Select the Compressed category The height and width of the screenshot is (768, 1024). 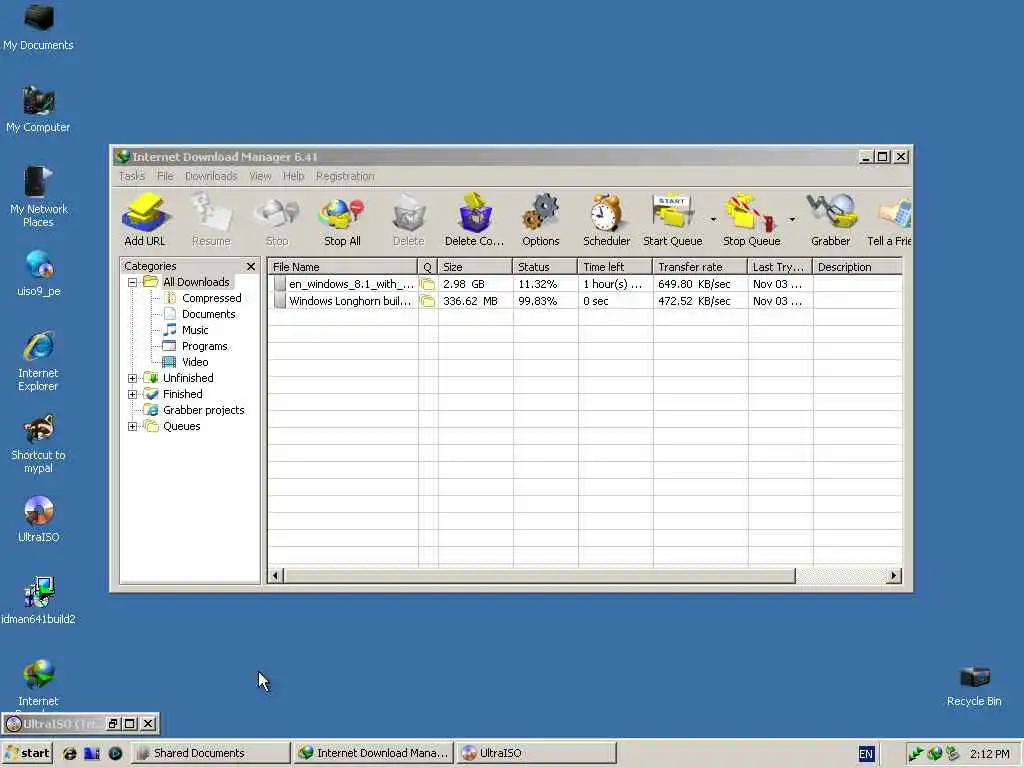[x=212, y=298]
